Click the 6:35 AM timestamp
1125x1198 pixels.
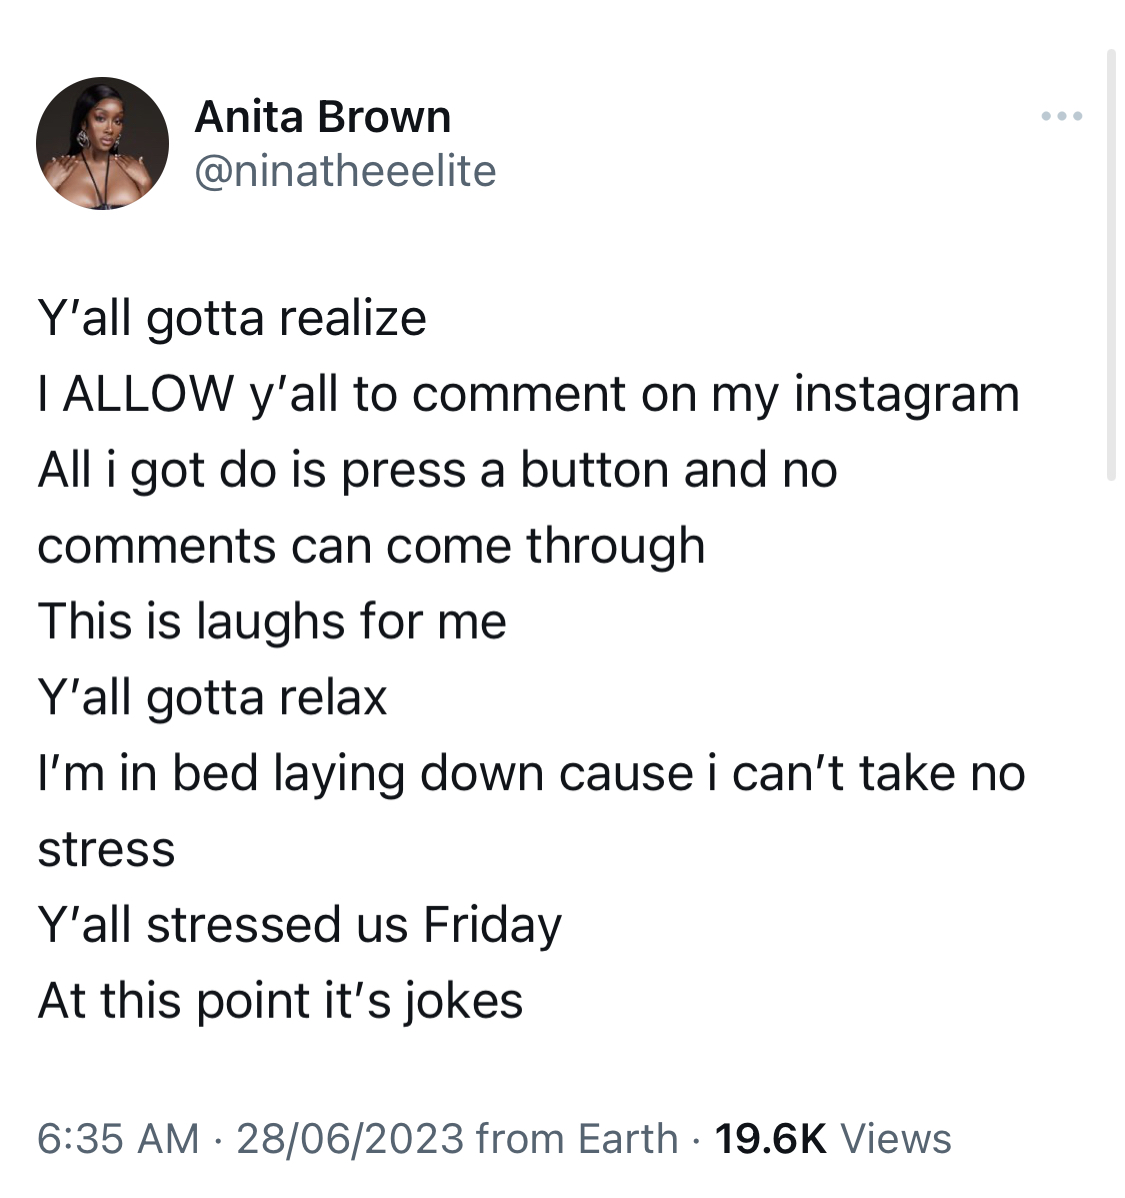pos(118,1138)
